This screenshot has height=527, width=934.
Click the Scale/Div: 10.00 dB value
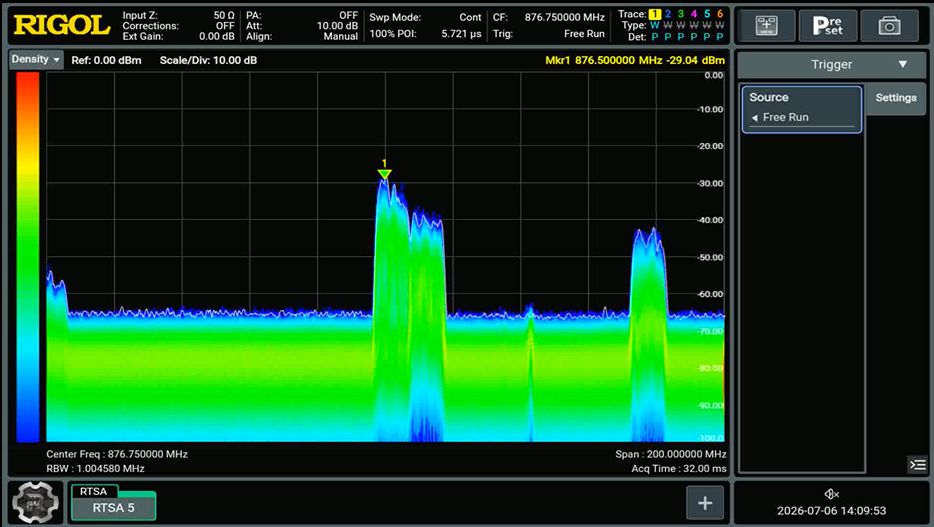point(208,60)
